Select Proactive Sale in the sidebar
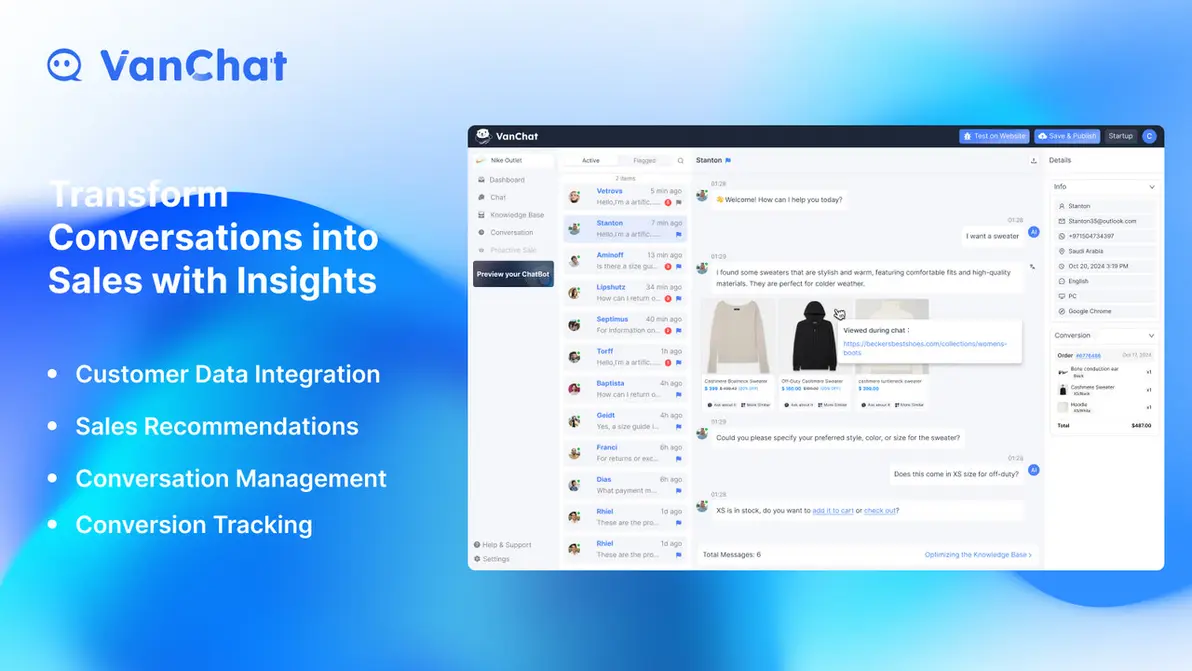The width and height of the screenshot is (1192, 671). 513,250
